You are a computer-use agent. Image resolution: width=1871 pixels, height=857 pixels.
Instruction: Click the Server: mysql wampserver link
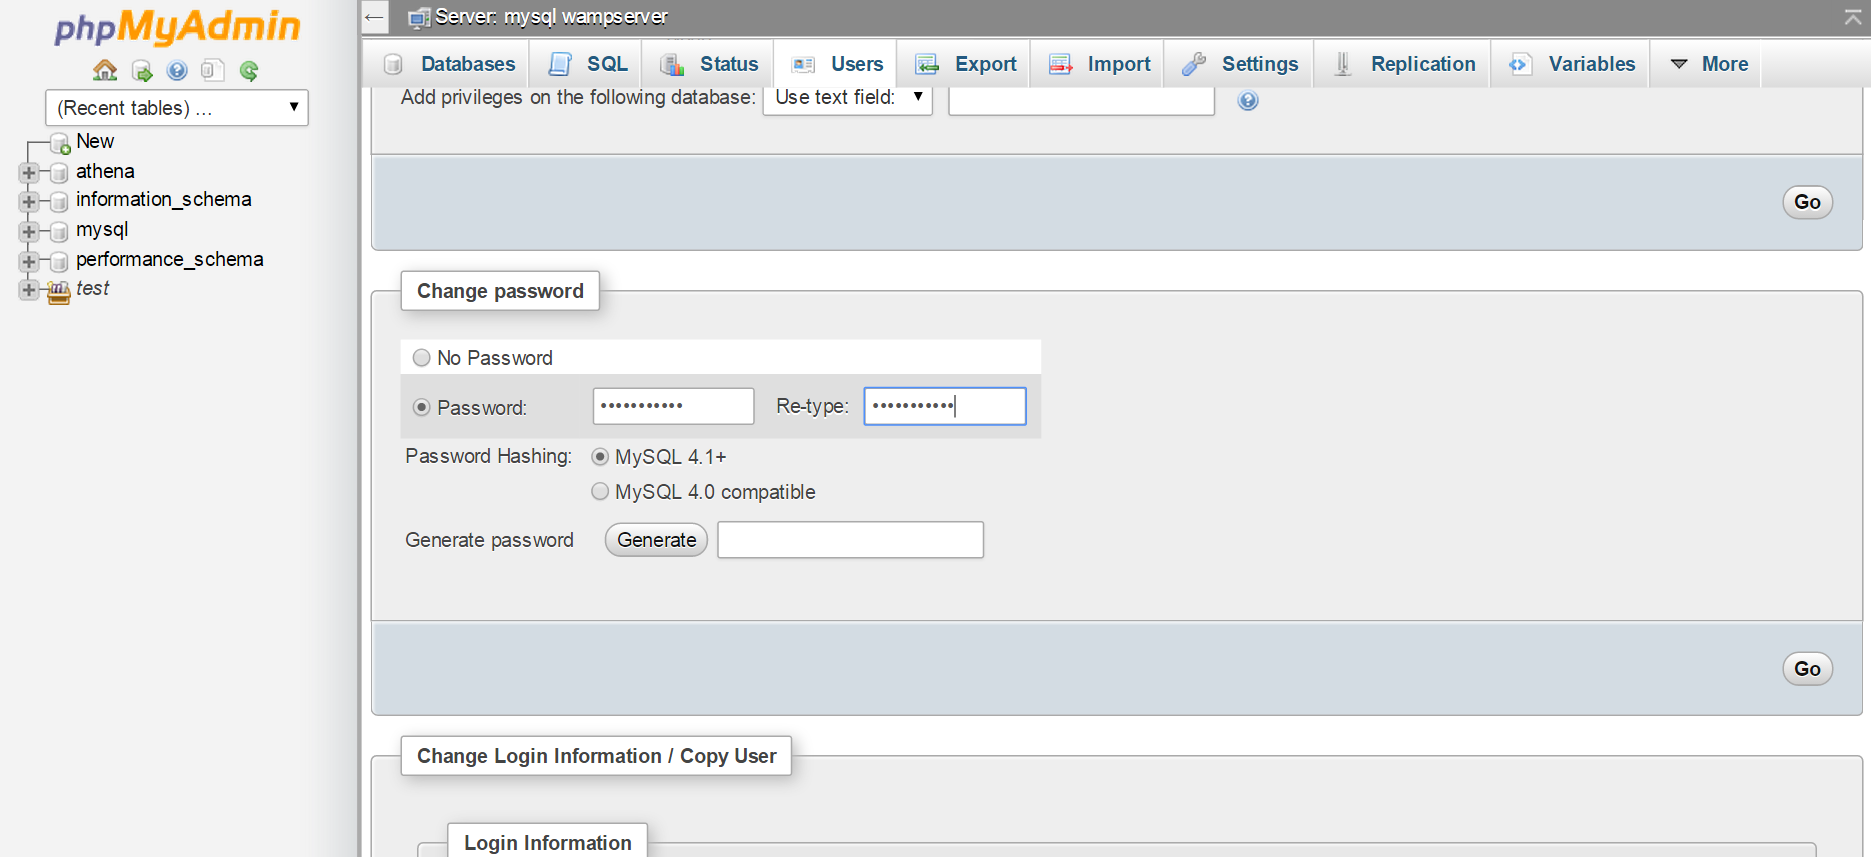[x=551, y=17]
